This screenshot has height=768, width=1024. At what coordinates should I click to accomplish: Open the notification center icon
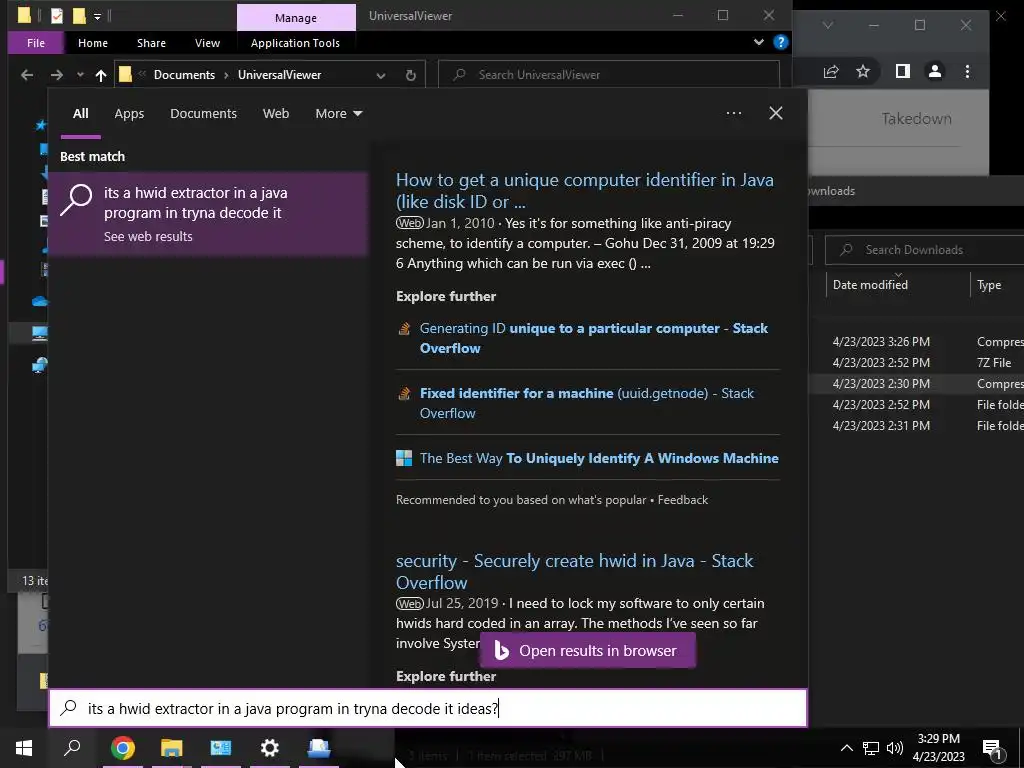pos(993,749)
